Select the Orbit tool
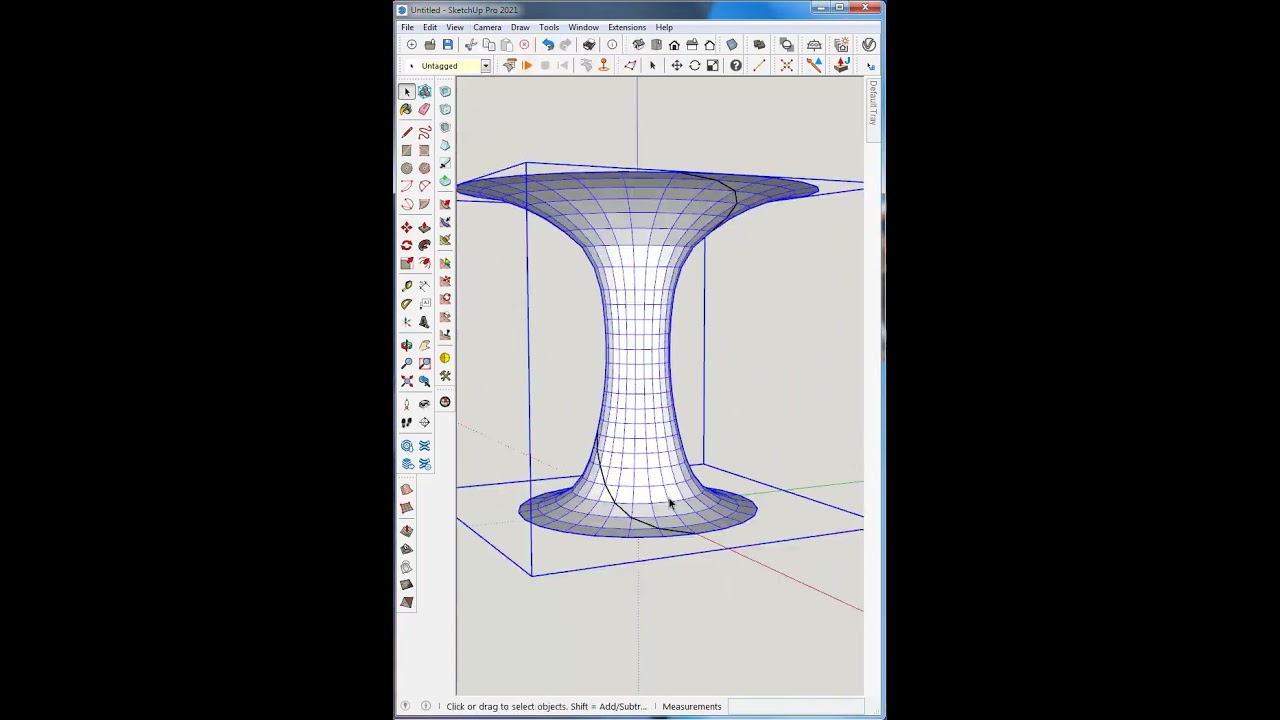 tap(407, 346)
